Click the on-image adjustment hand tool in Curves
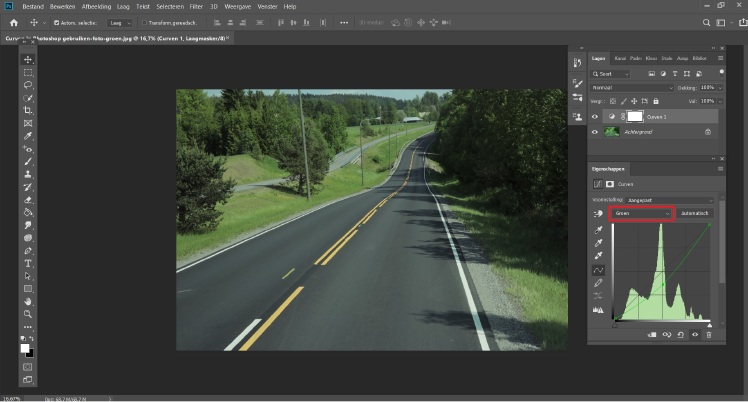Screen dimensions: 748x402 598,214
